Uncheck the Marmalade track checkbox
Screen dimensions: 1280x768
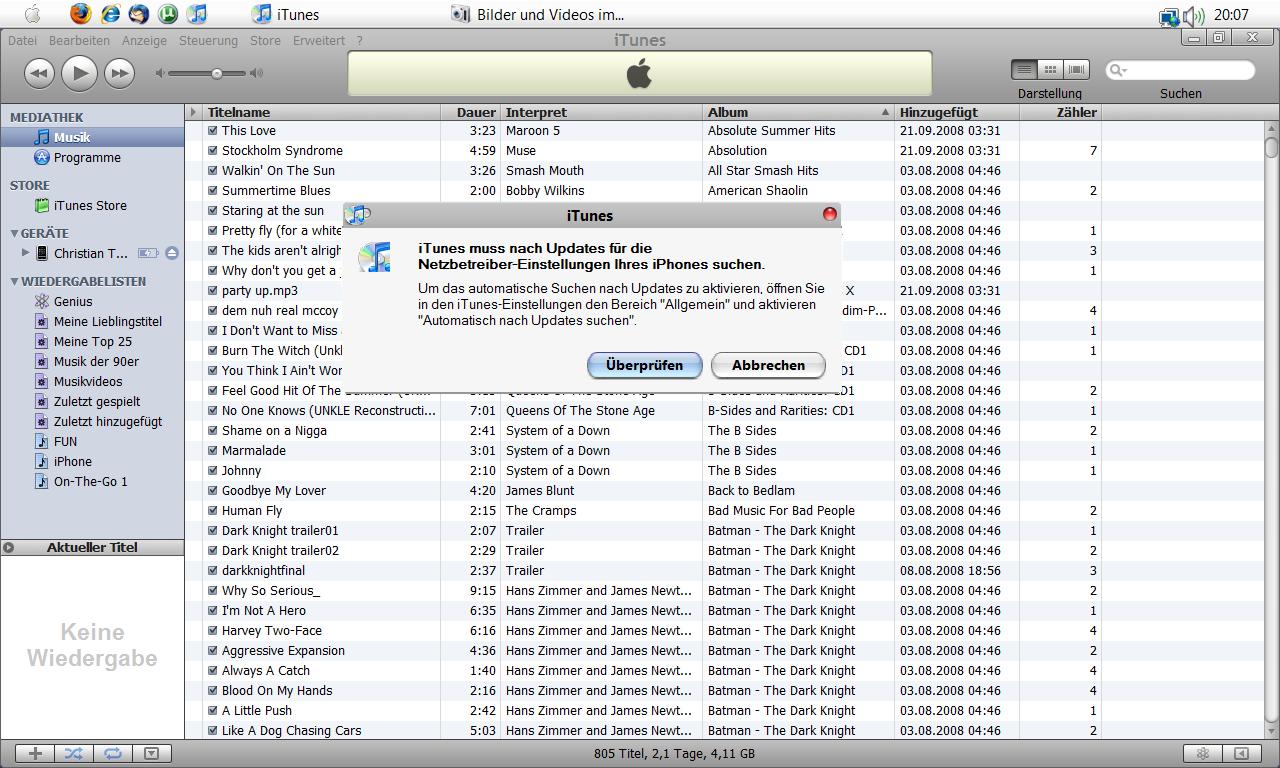point(213,450)
